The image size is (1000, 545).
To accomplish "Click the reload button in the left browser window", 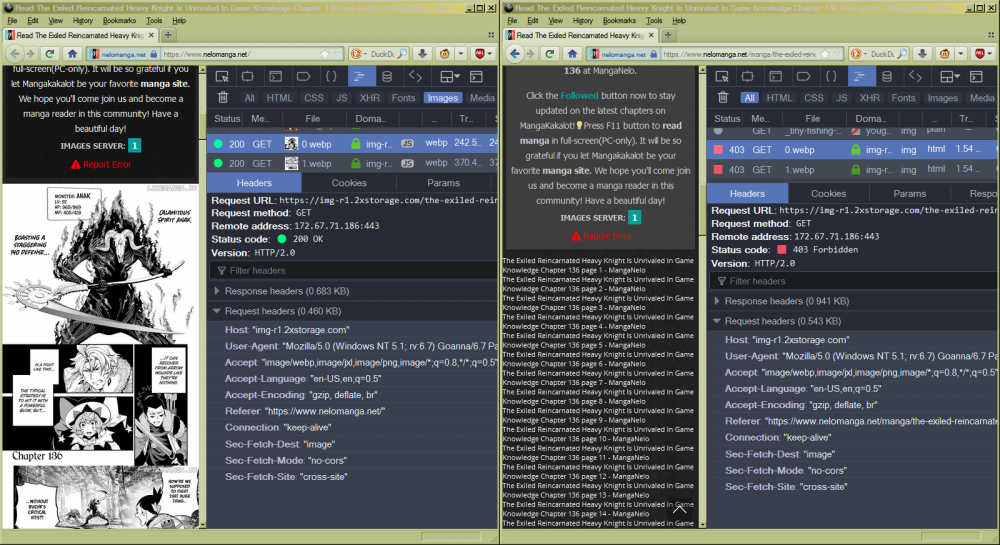I will tap(48, 54).
